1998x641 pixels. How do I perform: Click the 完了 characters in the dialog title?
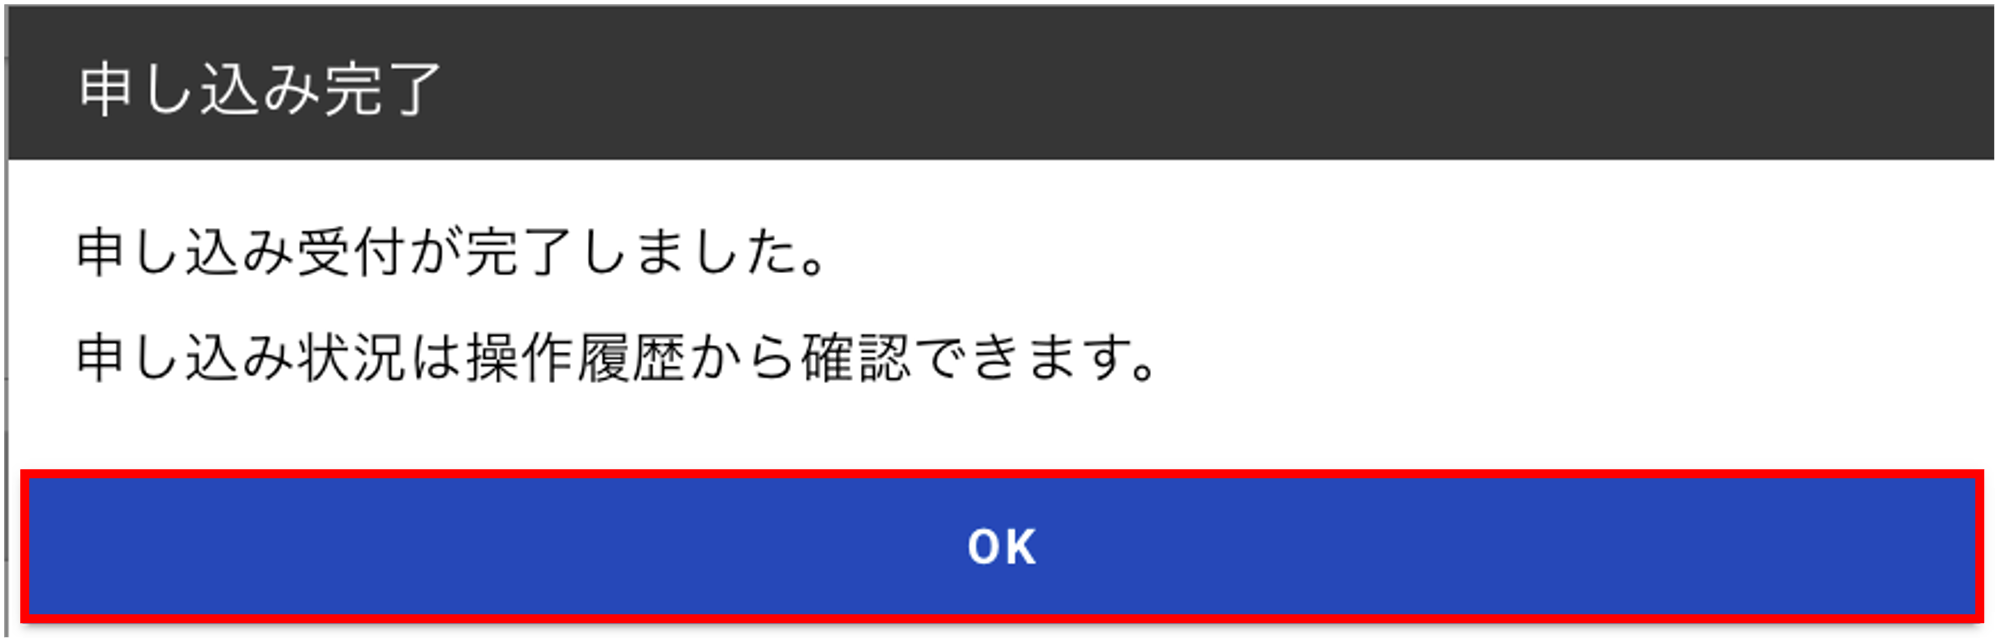click(x=382, y=90)
